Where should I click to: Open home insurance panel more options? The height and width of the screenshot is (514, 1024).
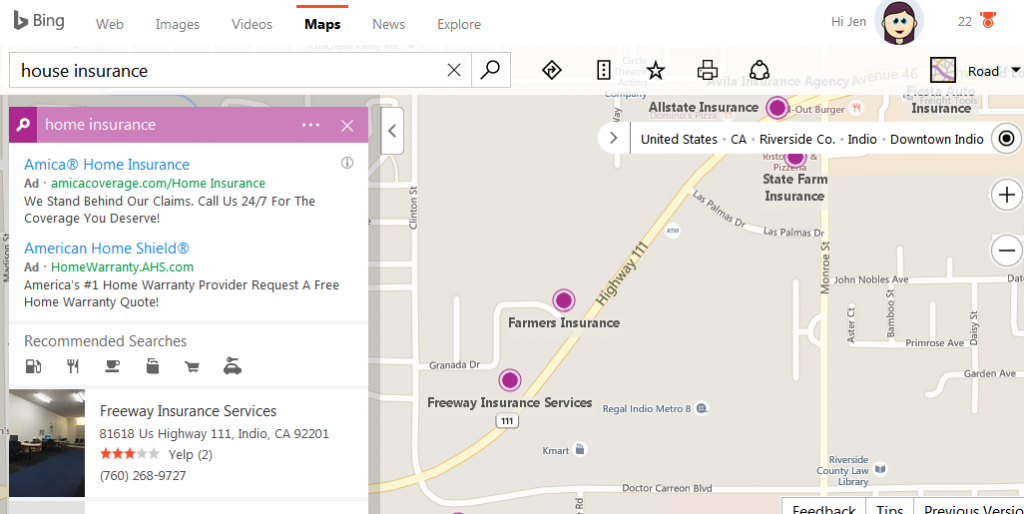pos(310,125)
